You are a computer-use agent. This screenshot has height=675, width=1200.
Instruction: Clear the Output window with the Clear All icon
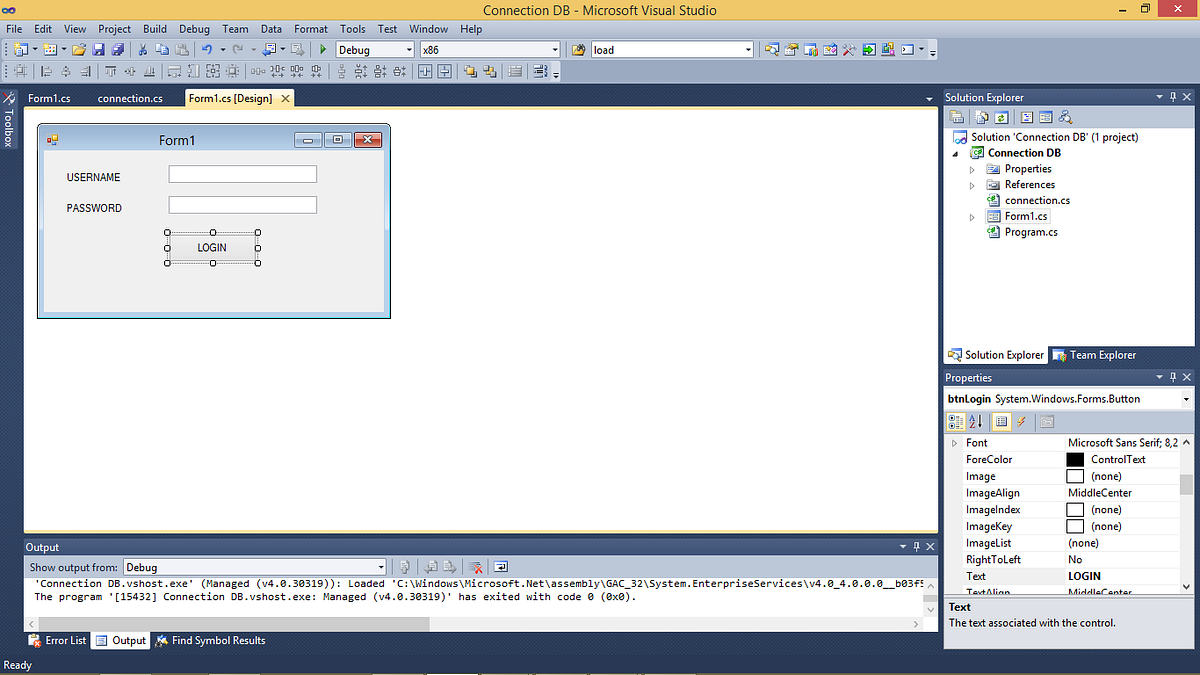475,567
